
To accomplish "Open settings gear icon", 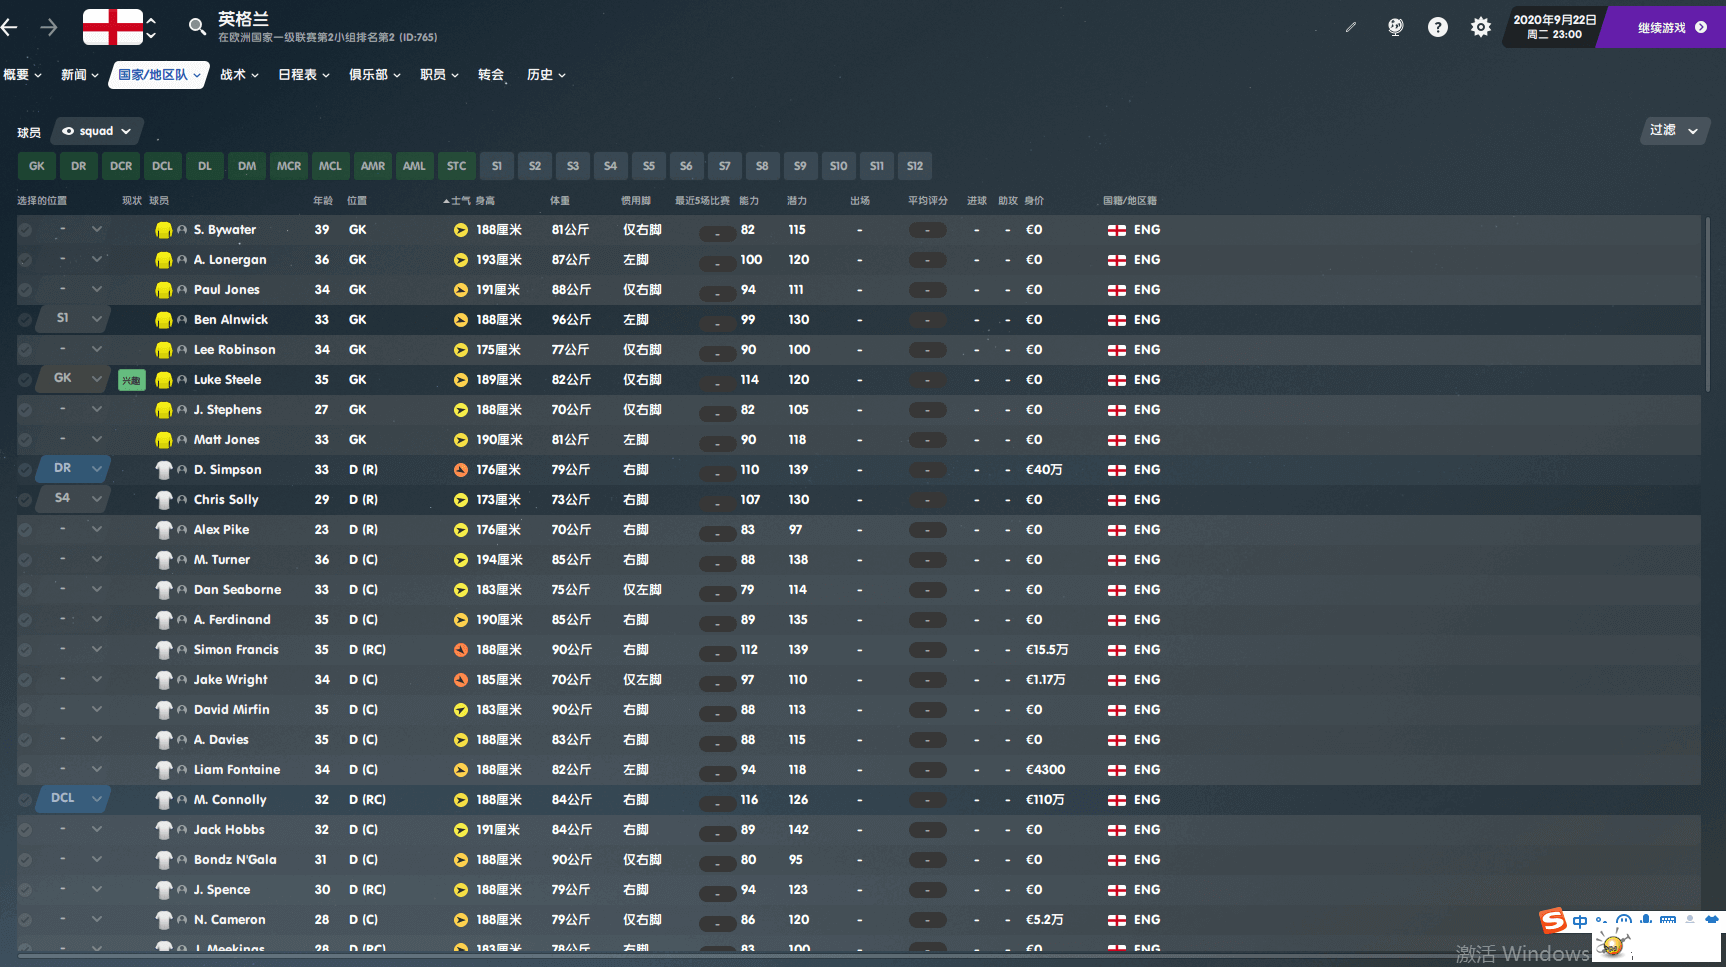I will click(1480, 28).
